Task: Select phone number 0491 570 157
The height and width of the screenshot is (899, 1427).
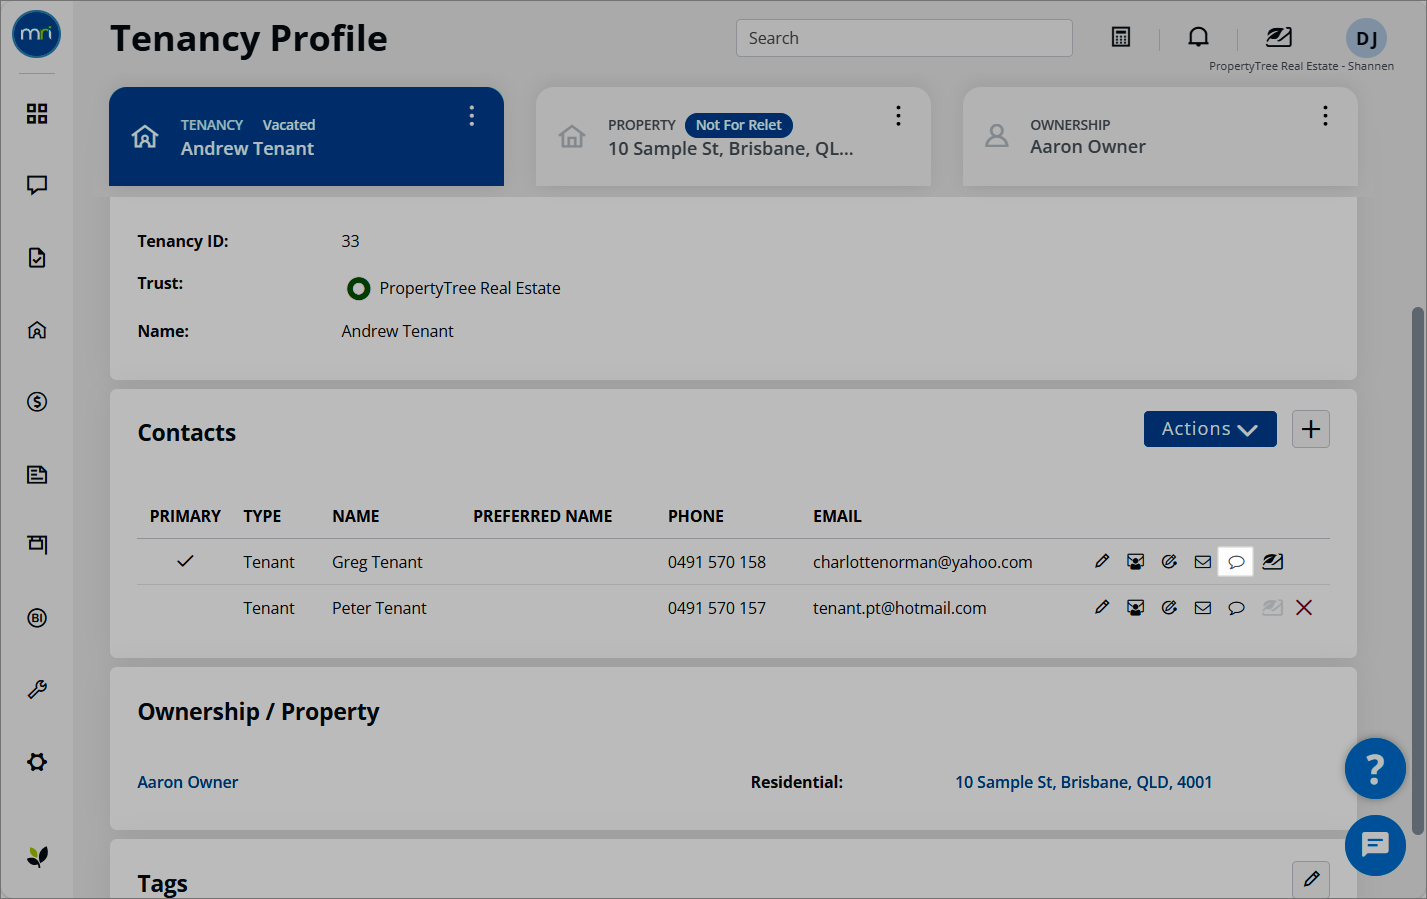Action: pyautogui.click(x=717, y=608)
